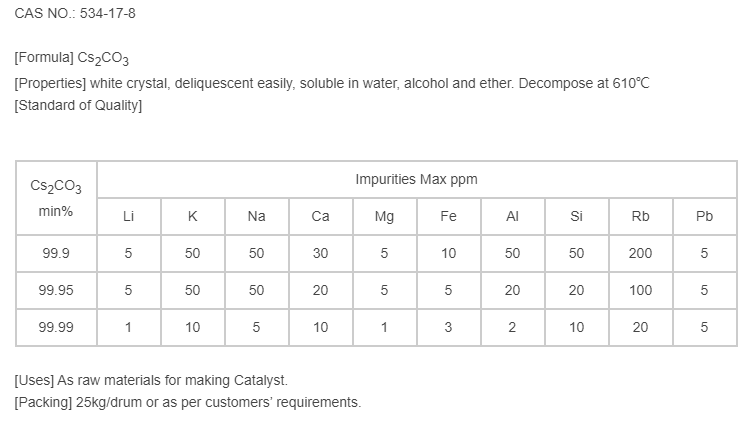
Task: Click the Cs2CO3 min% header cell
Action: click(56, 198)
